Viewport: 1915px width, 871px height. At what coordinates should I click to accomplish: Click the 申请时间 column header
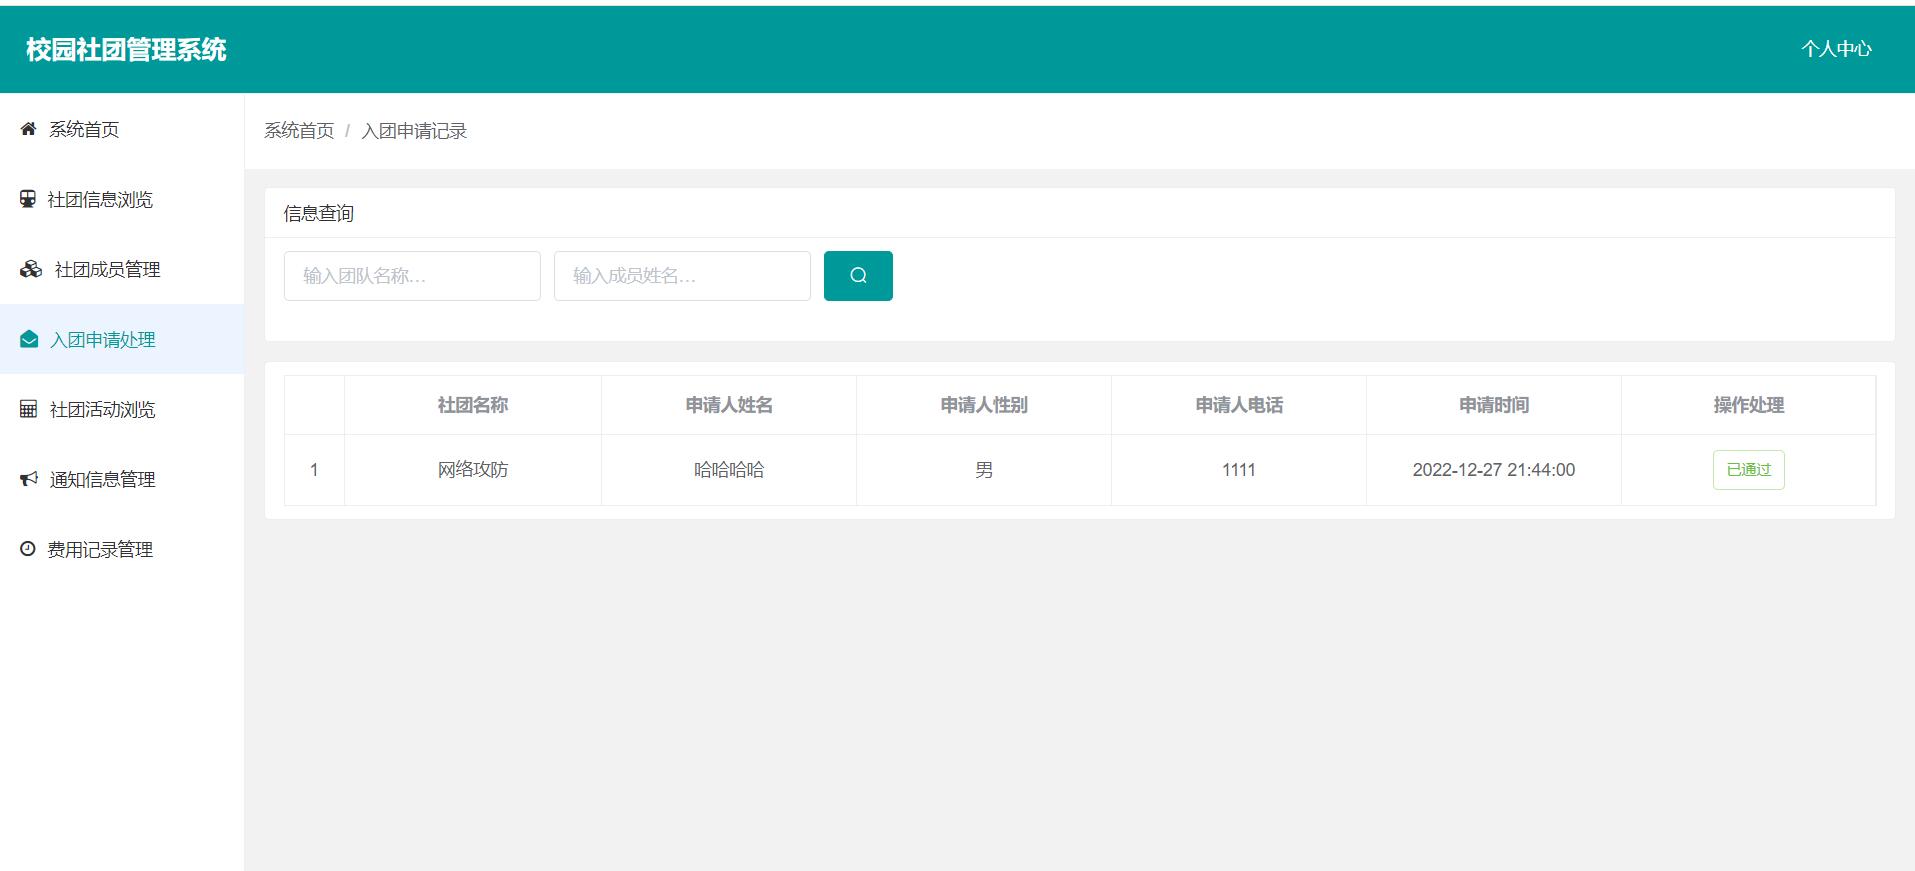click(1494, 405)
